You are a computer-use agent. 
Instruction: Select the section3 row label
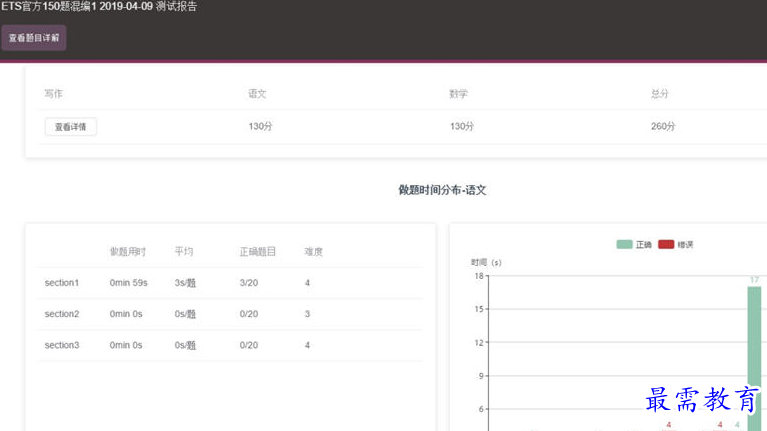click(x=61, y=345)
